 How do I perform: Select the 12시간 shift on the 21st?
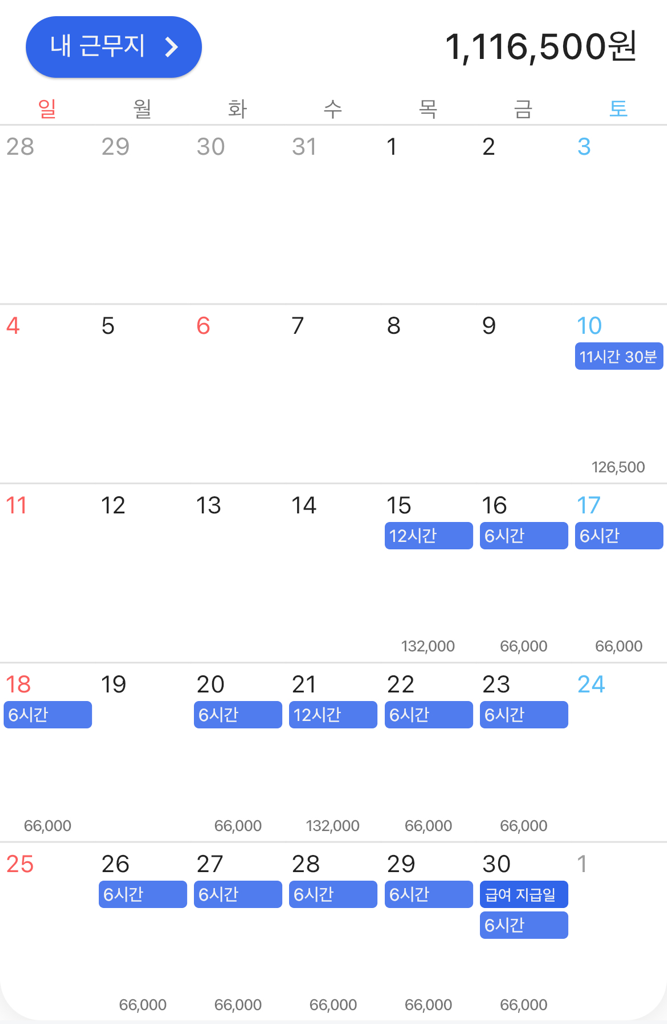[x=333, y=715]
